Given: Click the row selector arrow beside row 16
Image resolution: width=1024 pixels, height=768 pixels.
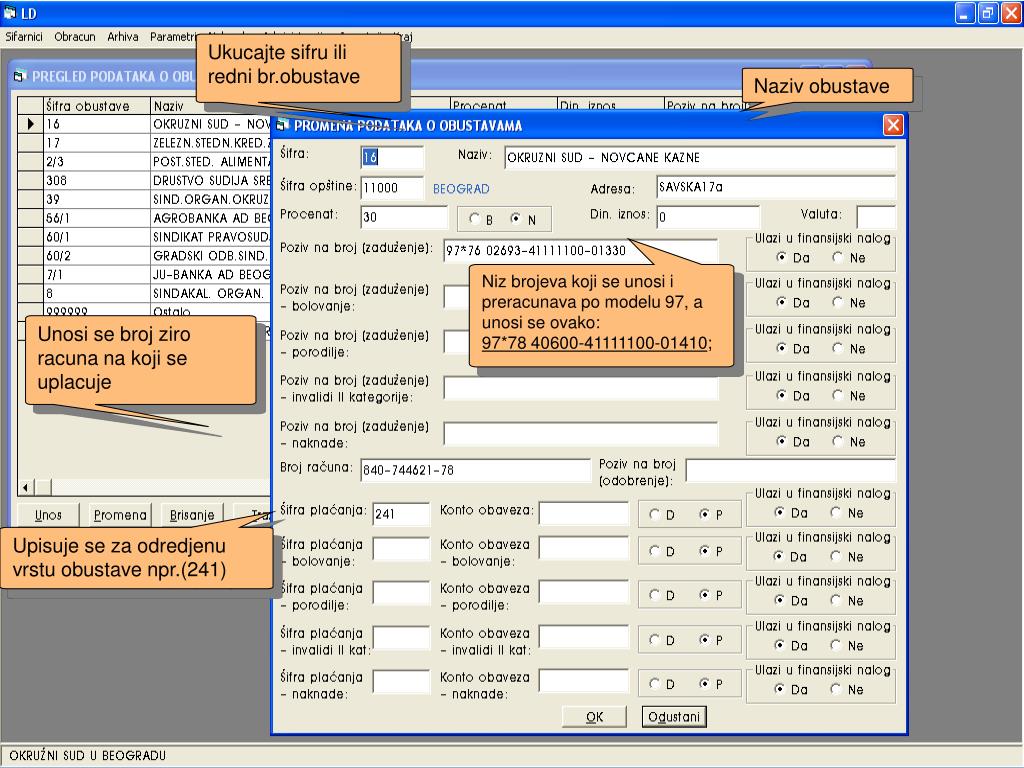Looking at the screenshot, I should (31, 124).
